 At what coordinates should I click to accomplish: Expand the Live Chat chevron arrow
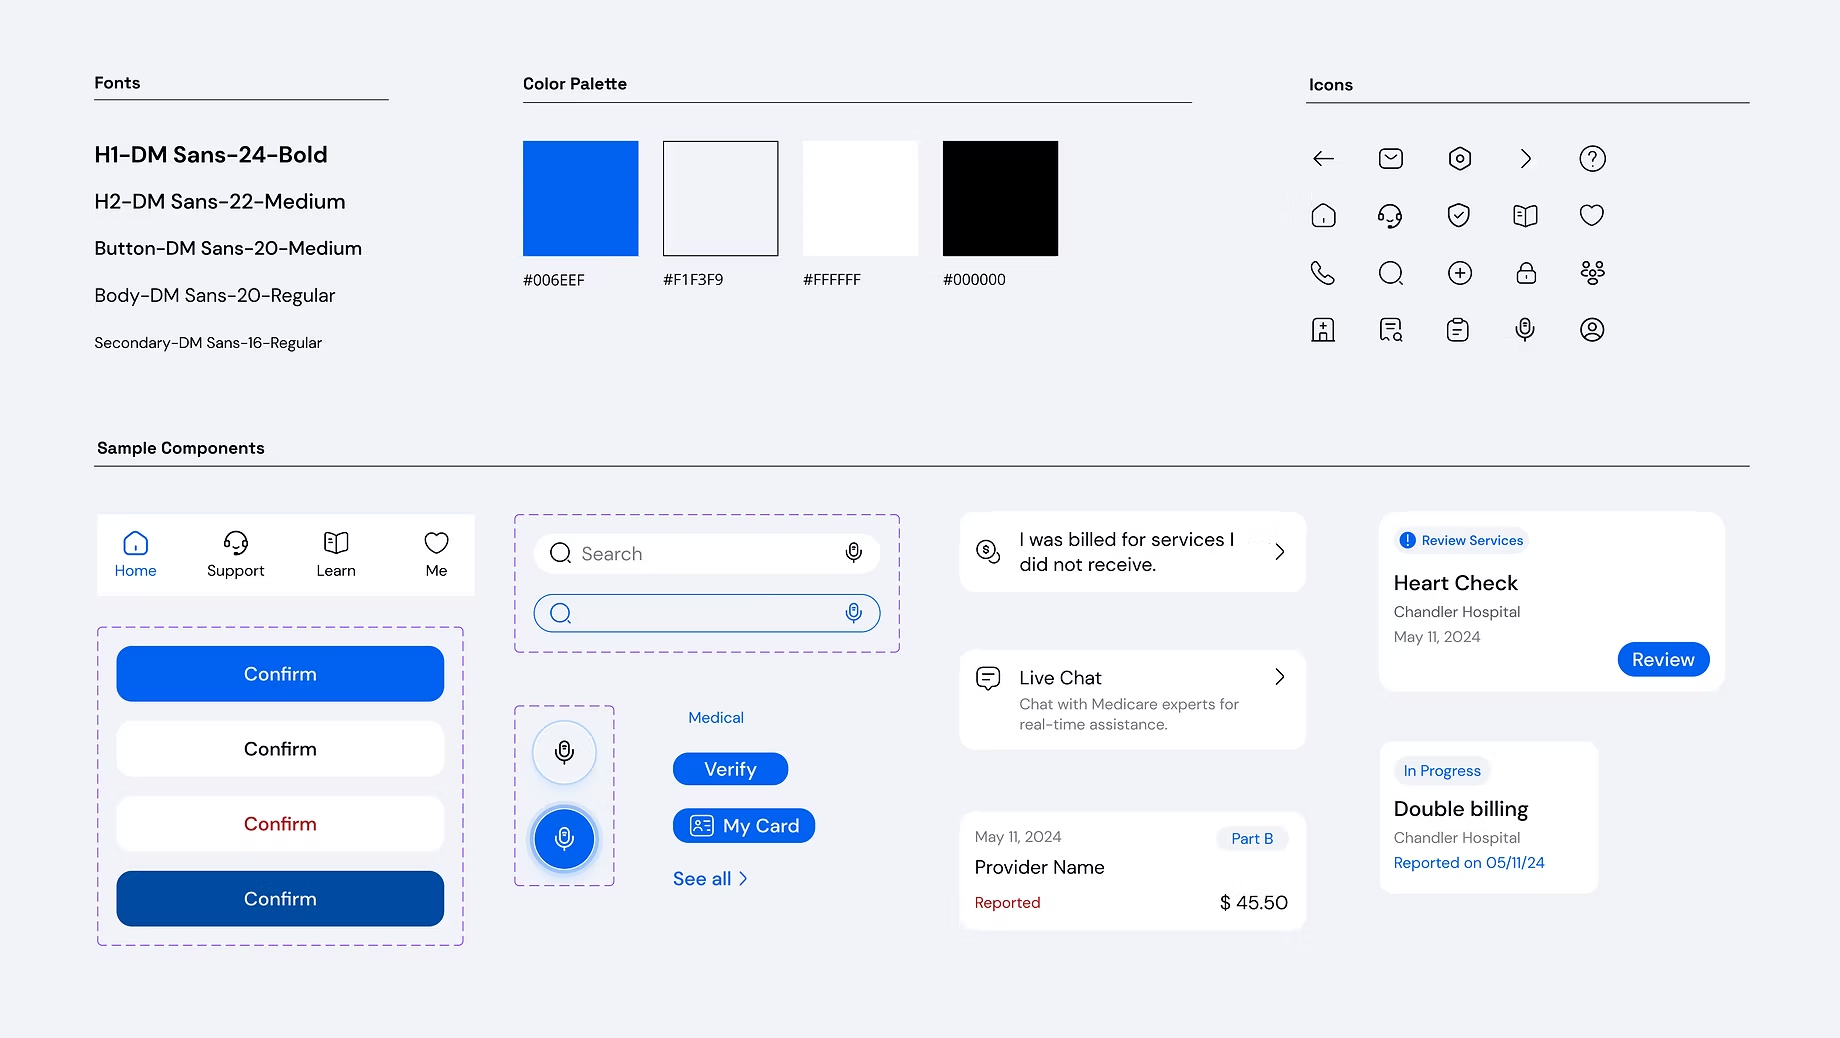tap(1280, 677)
